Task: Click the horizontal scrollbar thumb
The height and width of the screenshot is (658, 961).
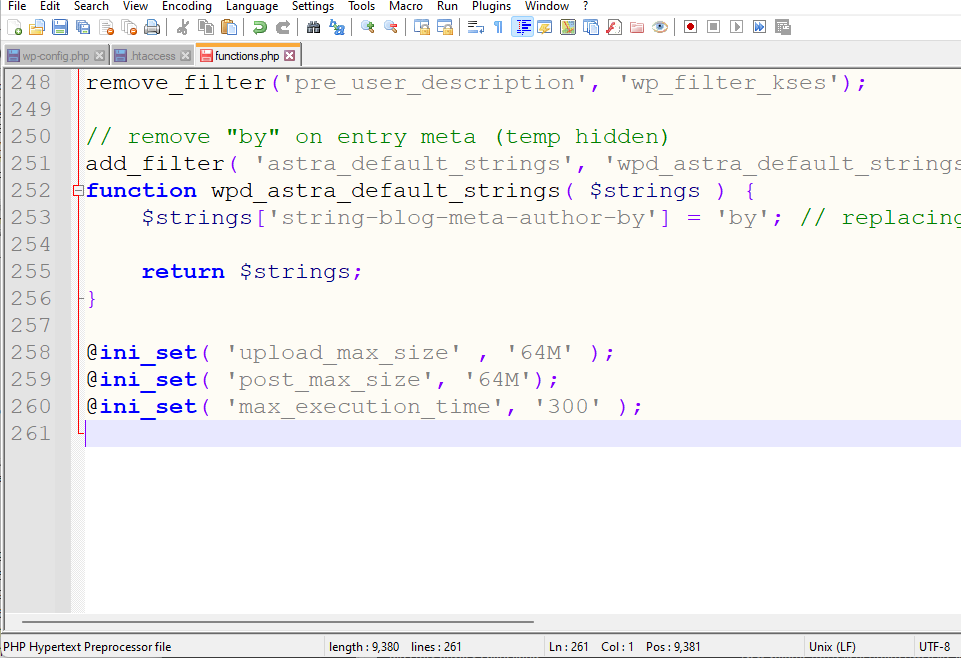Action: pyautogui.click(x=278, y=622)
